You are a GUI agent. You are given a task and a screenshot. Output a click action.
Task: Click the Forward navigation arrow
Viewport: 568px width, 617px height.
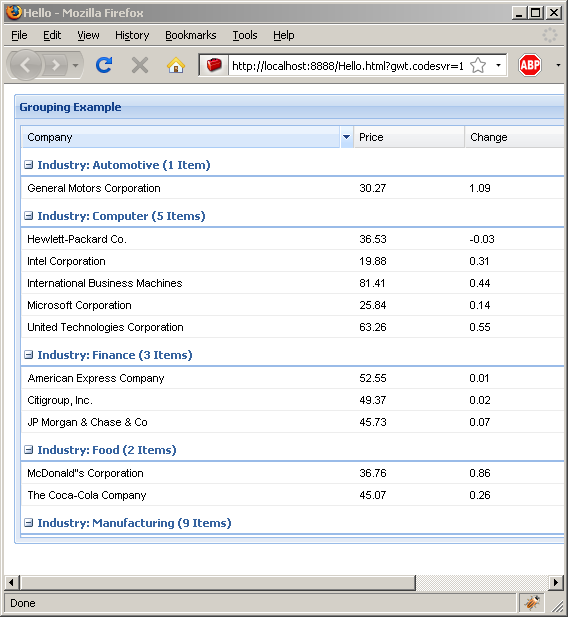(x=56, y=65)
